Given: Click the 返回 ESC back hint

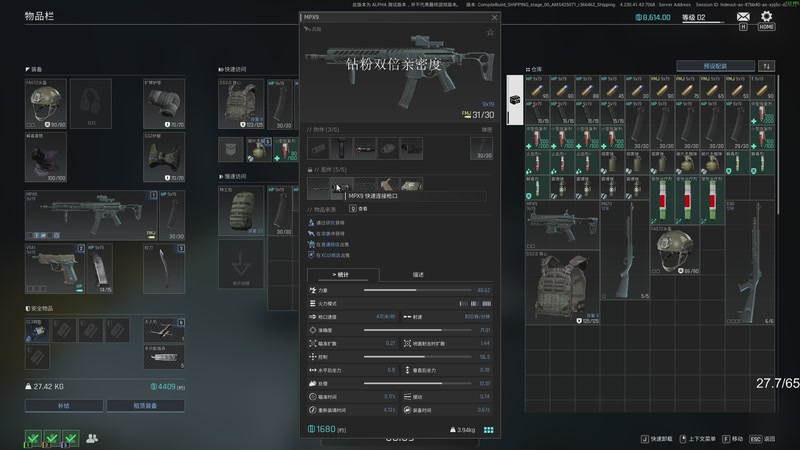Looking at the screenshot, I should [762, 439].
